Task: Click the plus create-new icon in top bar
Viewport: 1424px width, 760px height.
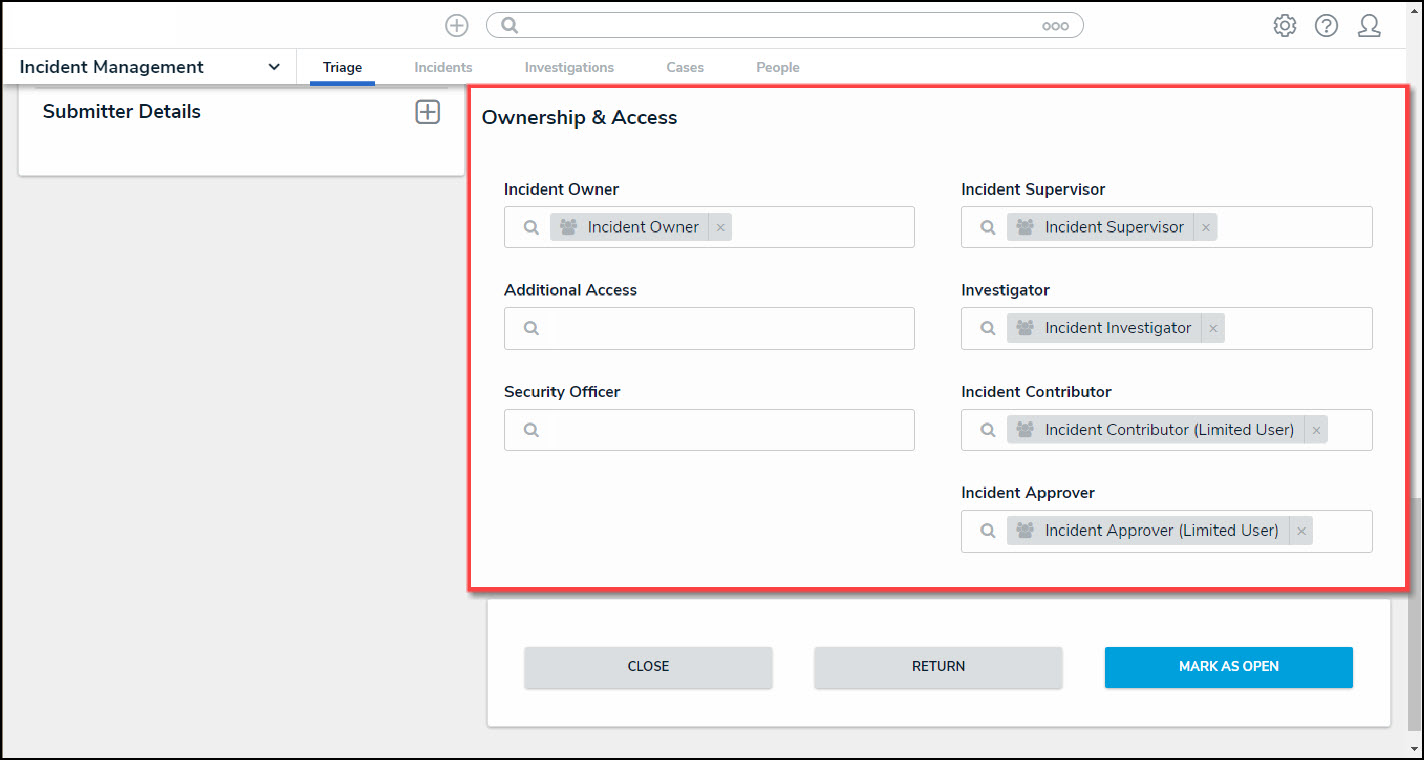Action: coord(457,26)
